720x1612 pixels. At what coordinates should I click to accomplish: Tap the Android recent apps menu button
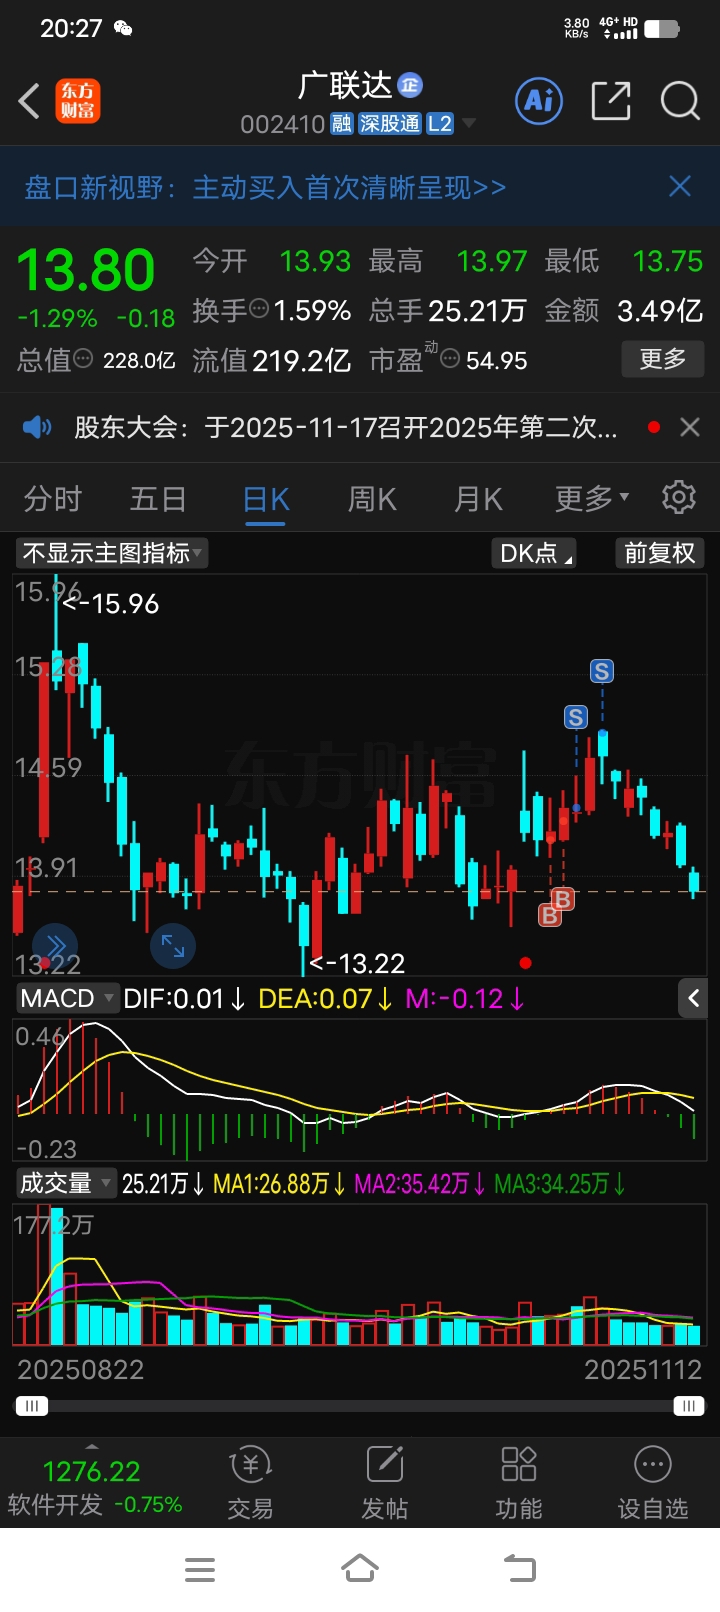click(x=200, y=1569)
